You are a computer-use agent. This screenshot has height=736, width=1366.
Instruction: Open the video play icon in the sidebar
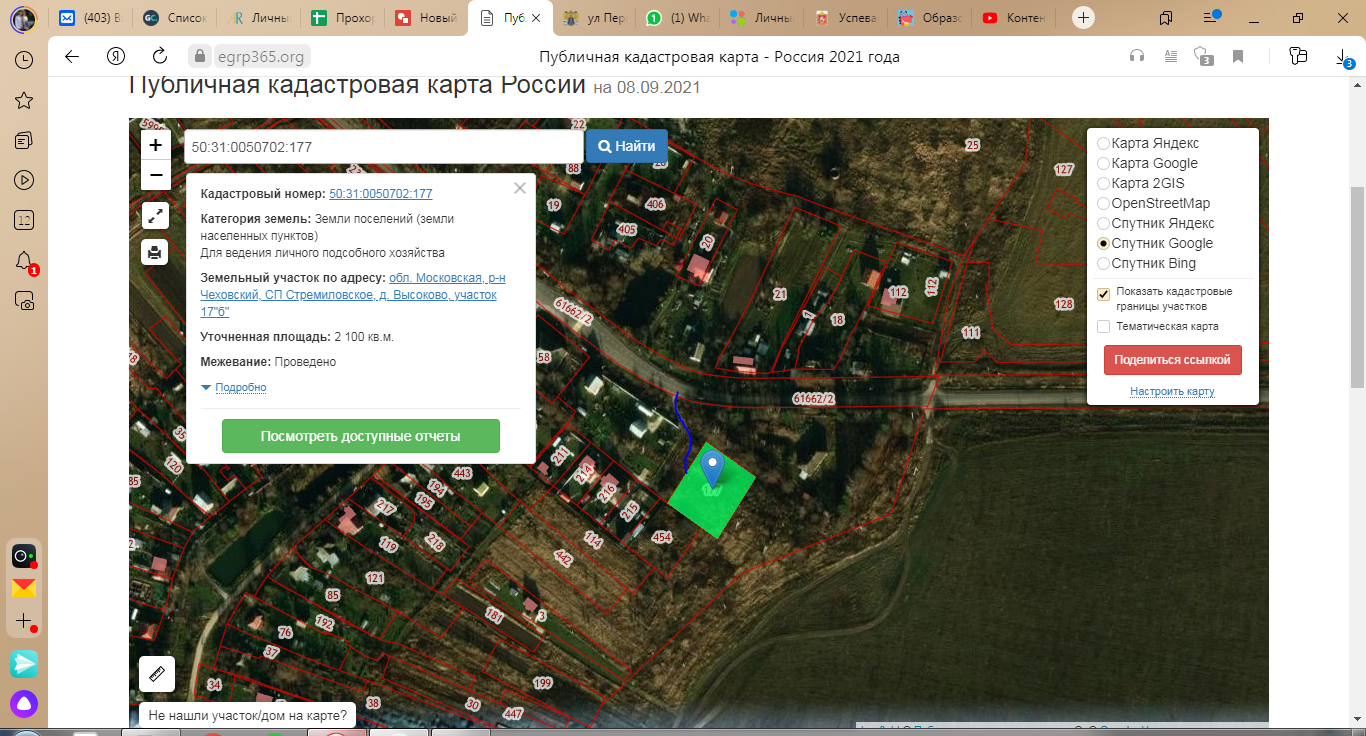click(x=24, y=180)
